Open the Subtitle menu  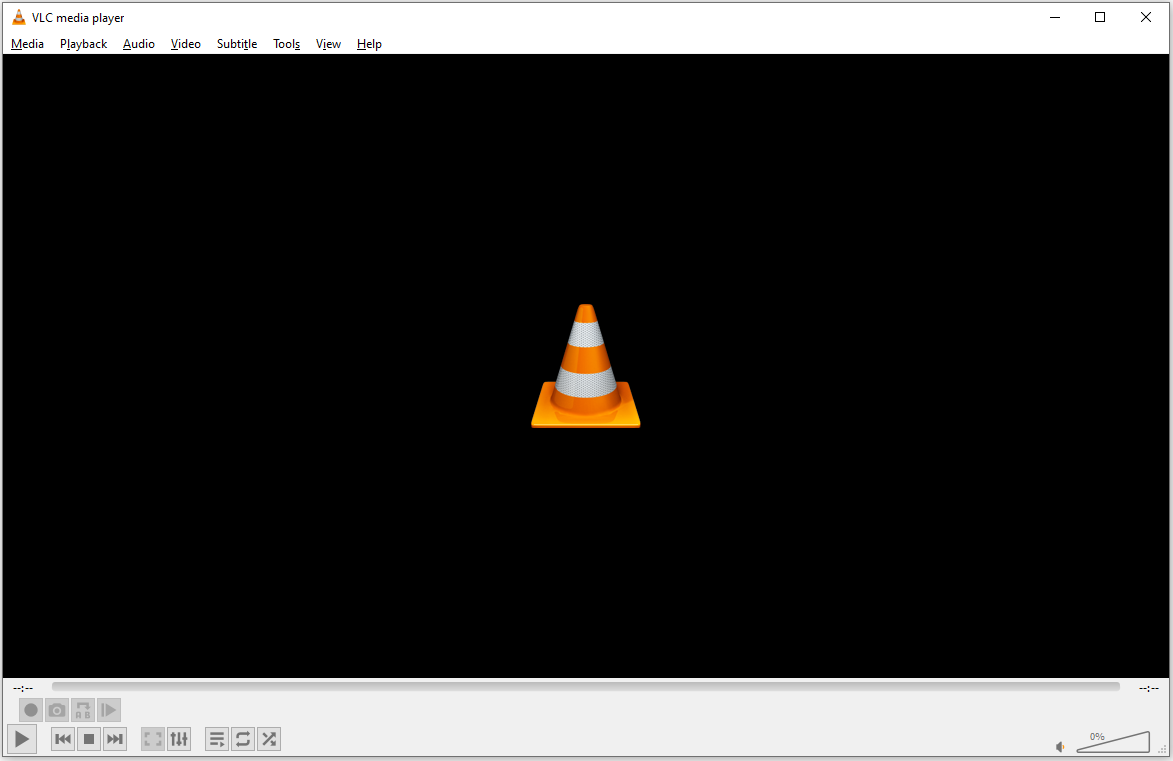(x=237, y=44)
